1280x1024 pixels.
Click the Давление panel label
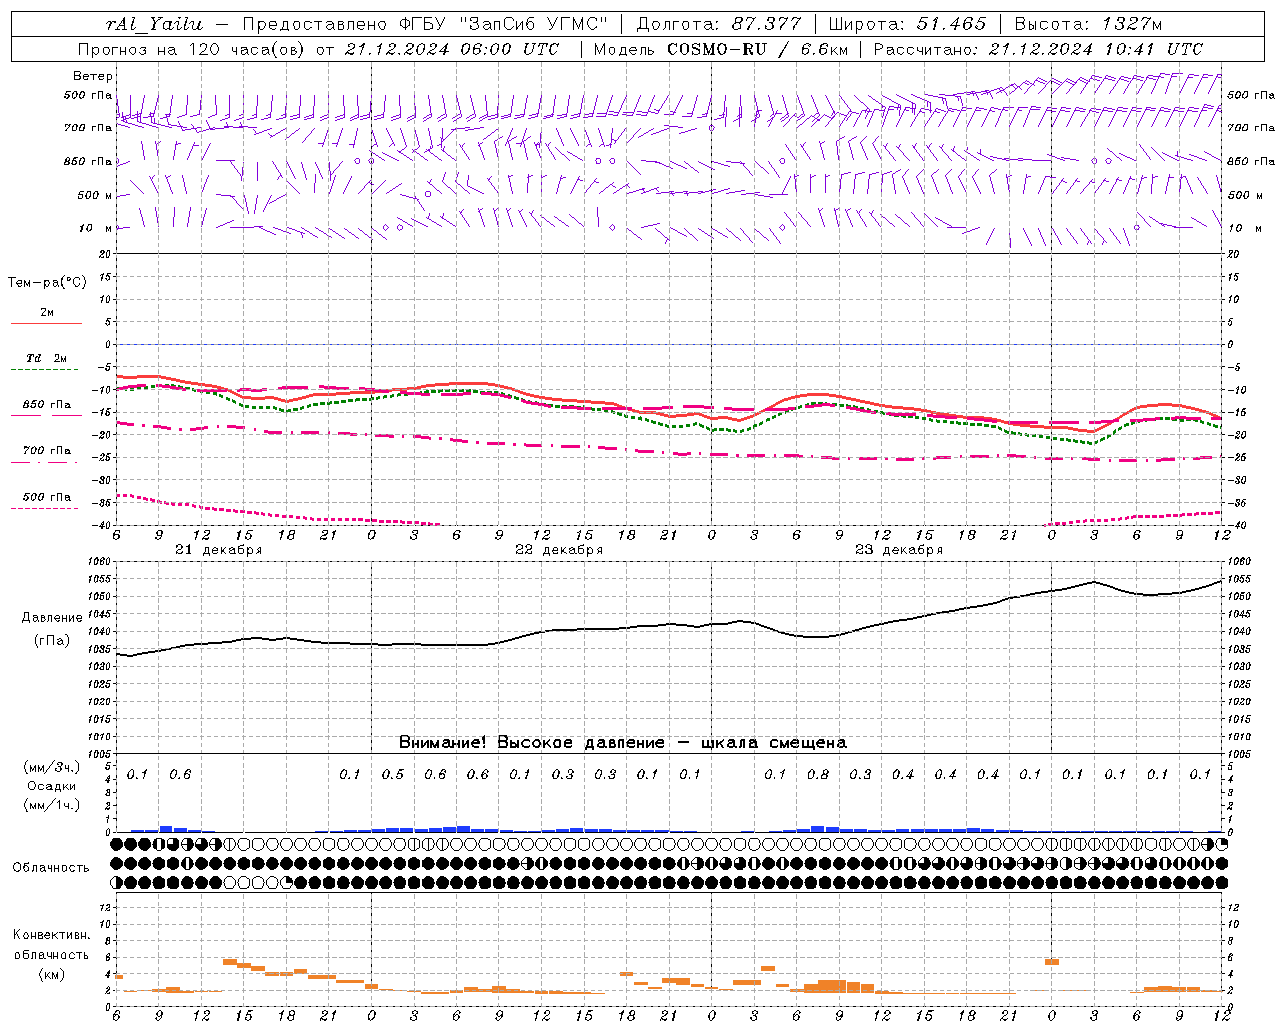[x=51, y=618]
